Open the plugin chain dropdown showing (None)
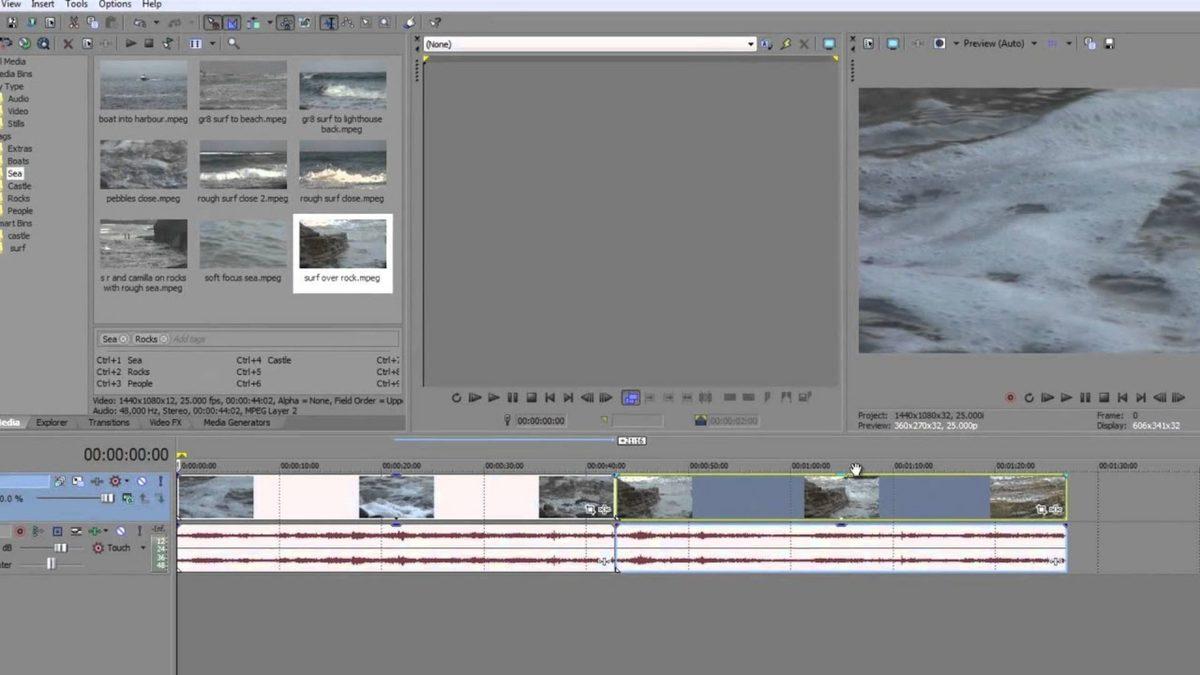This screenshot has width=1200, height=675. pyautogui.click(x=750, y=44)
